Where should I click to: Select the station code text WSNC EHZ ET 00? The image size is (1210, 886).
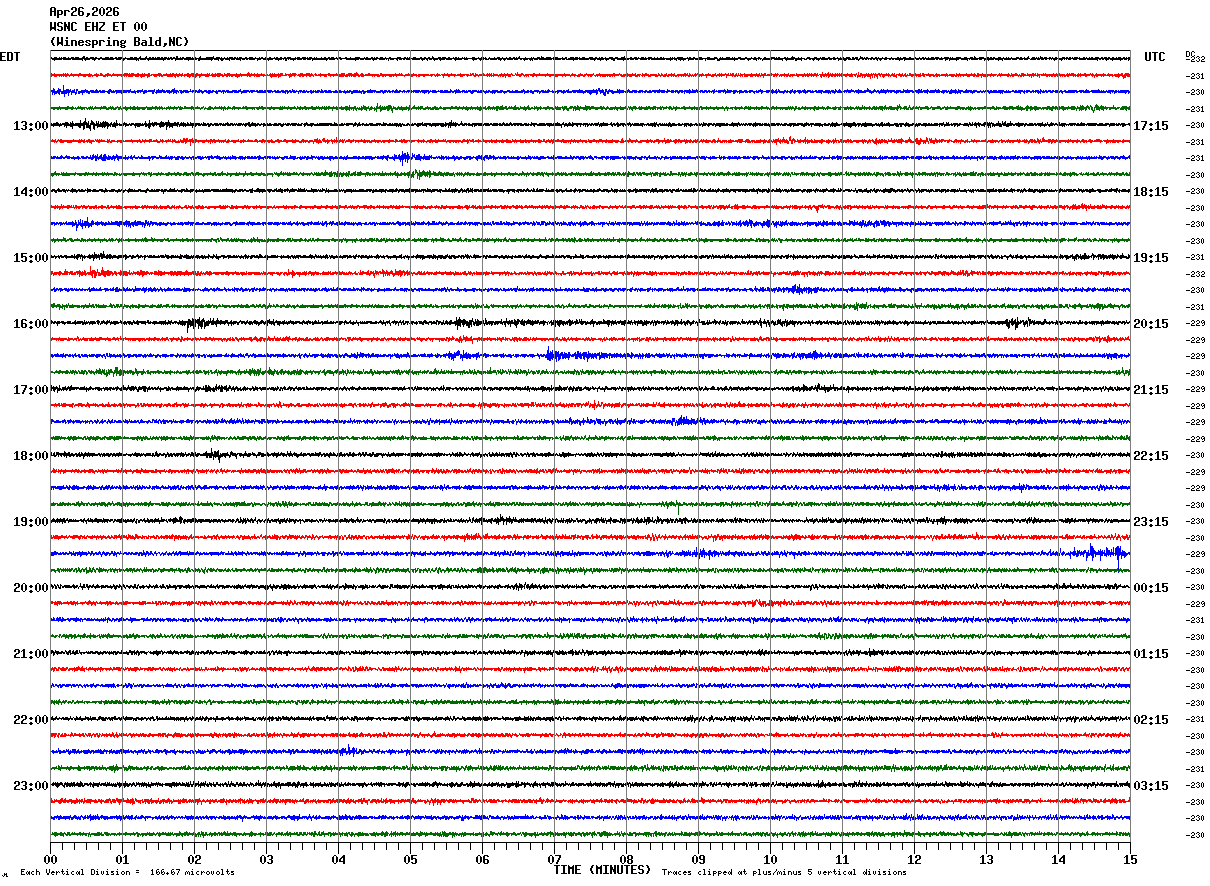pyautogui.click(x=98, y=27)
